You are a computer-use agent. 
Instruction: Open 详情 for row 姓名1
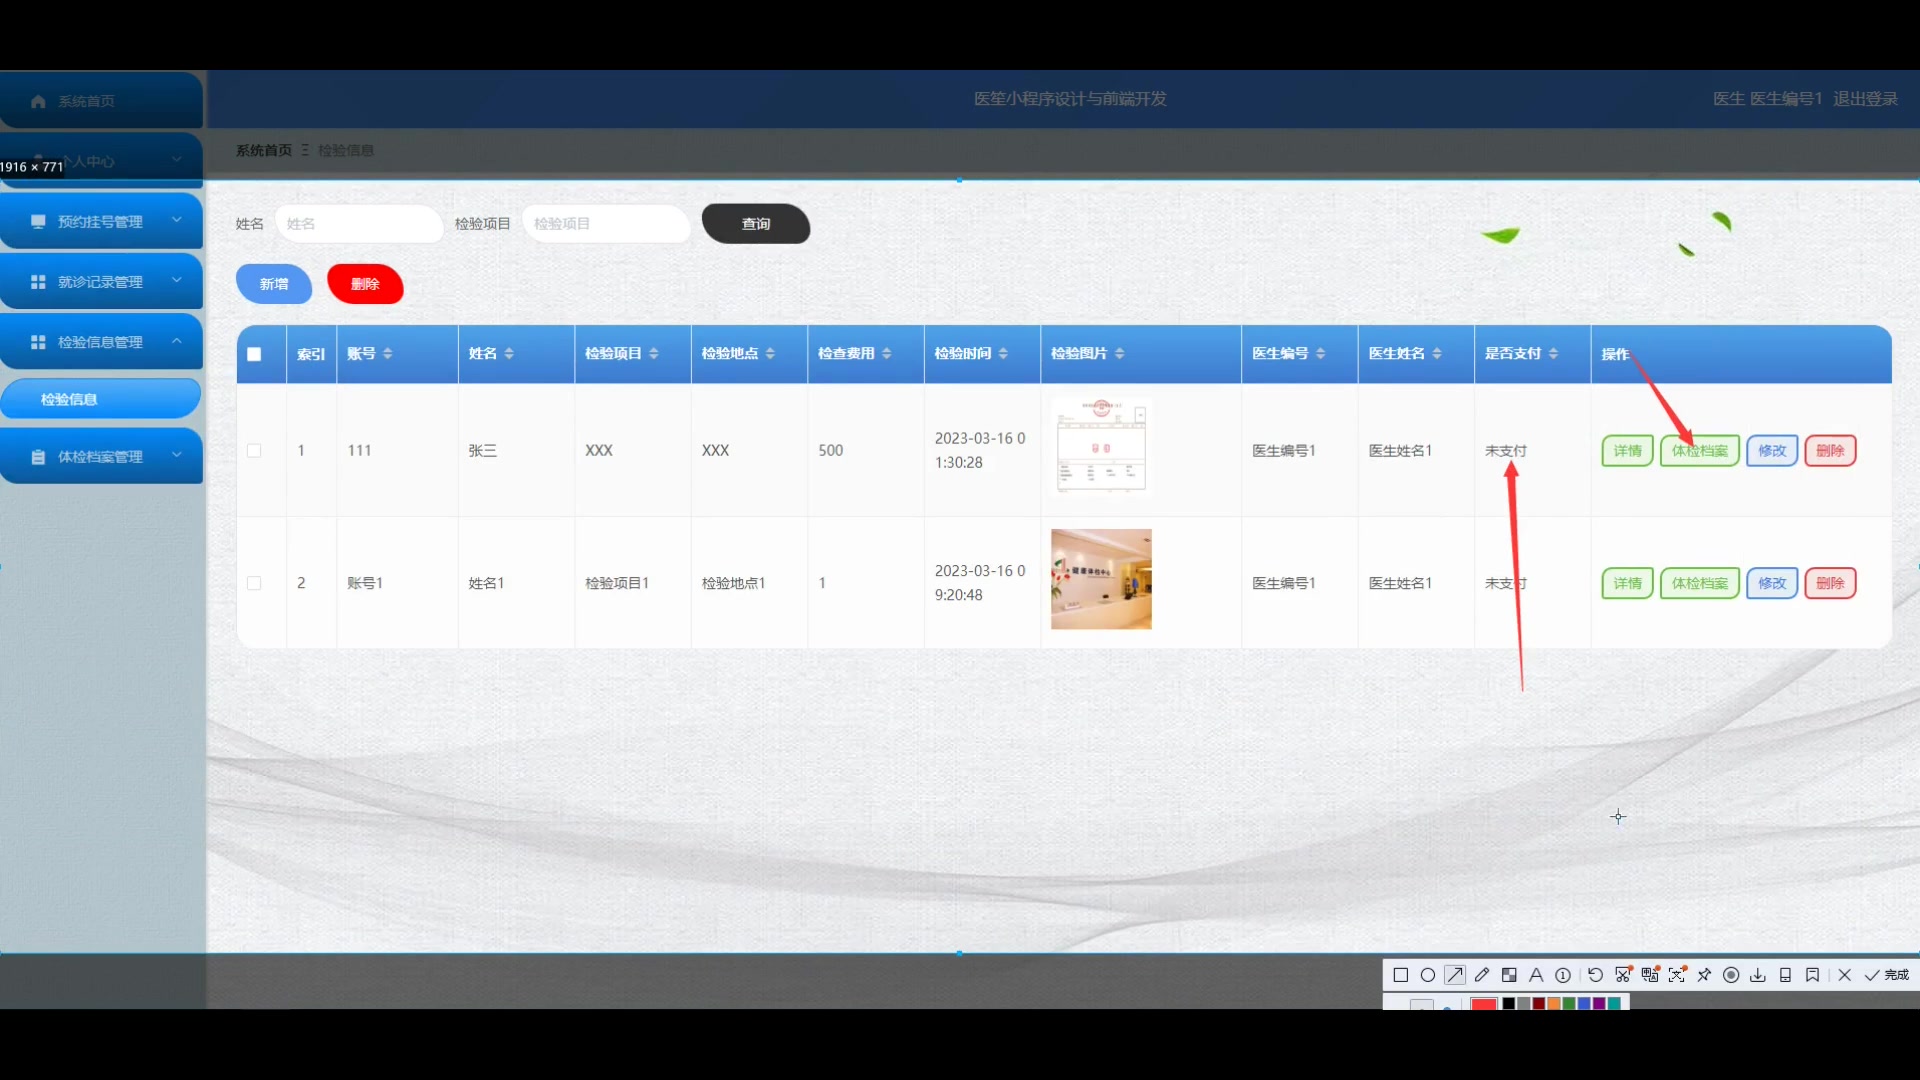(1627, 583)
